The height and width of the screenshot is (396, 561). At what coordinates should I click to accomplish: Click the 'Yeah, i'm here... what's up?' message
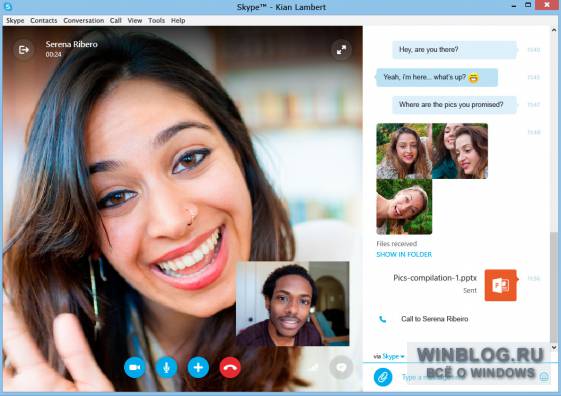[x=437, y=77]
